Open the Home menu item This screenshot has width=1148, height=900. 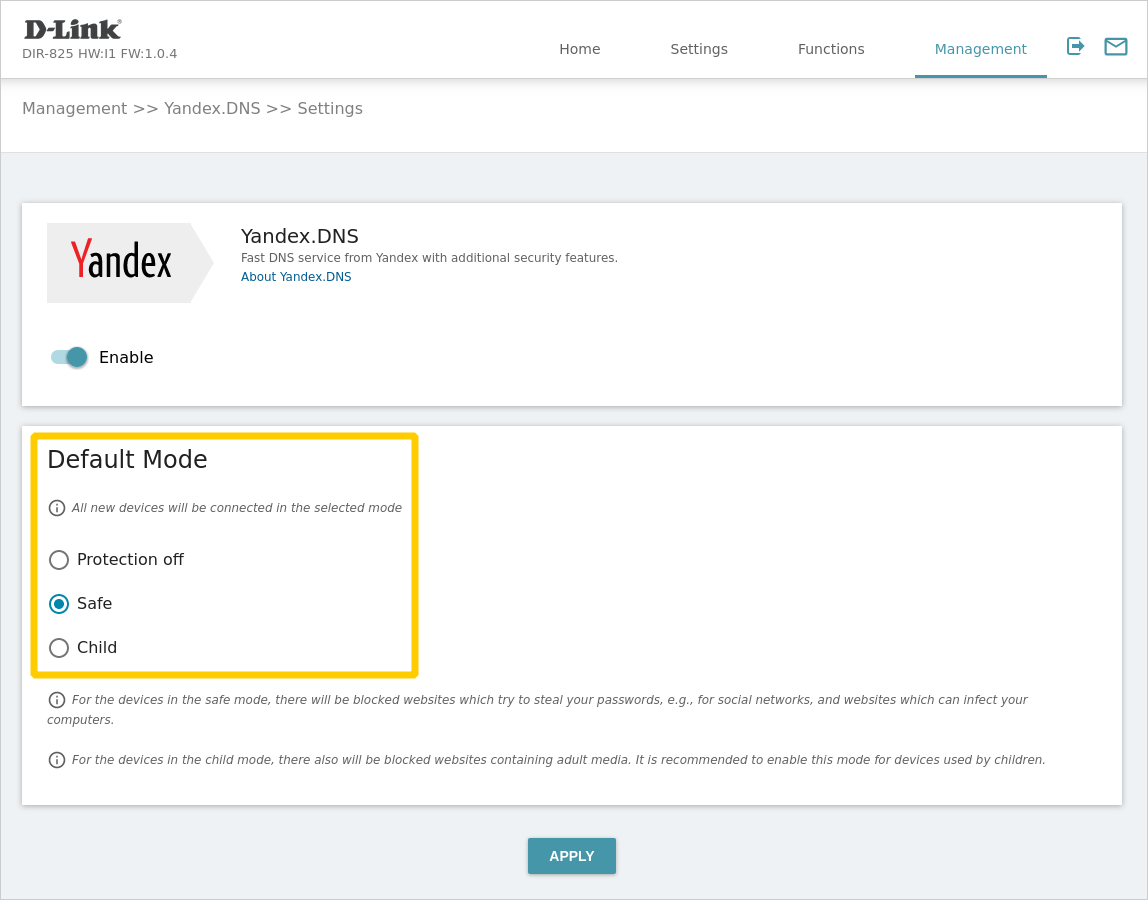(x=579, y=49)
